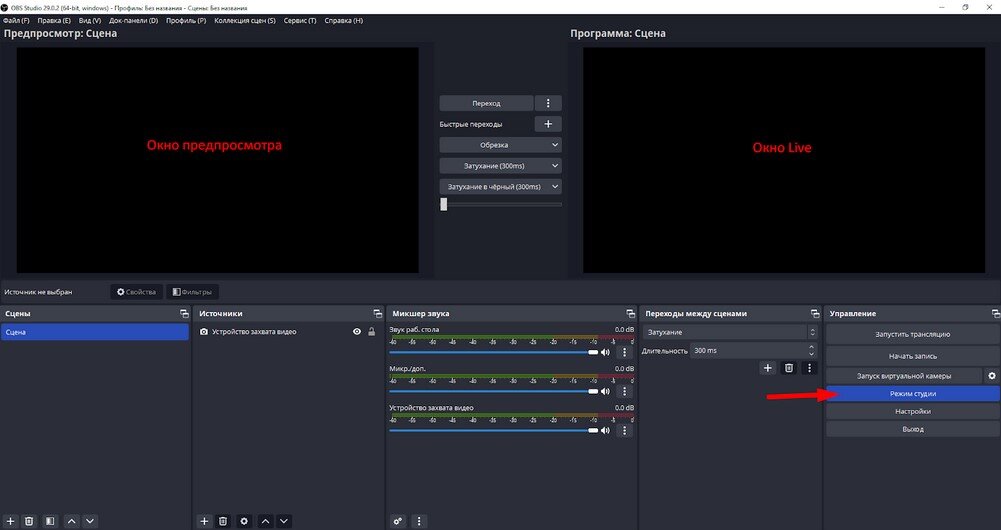Move scene down arrow in Scenes panel
The height and width of the screenshot is (530, 1001).
90,521
